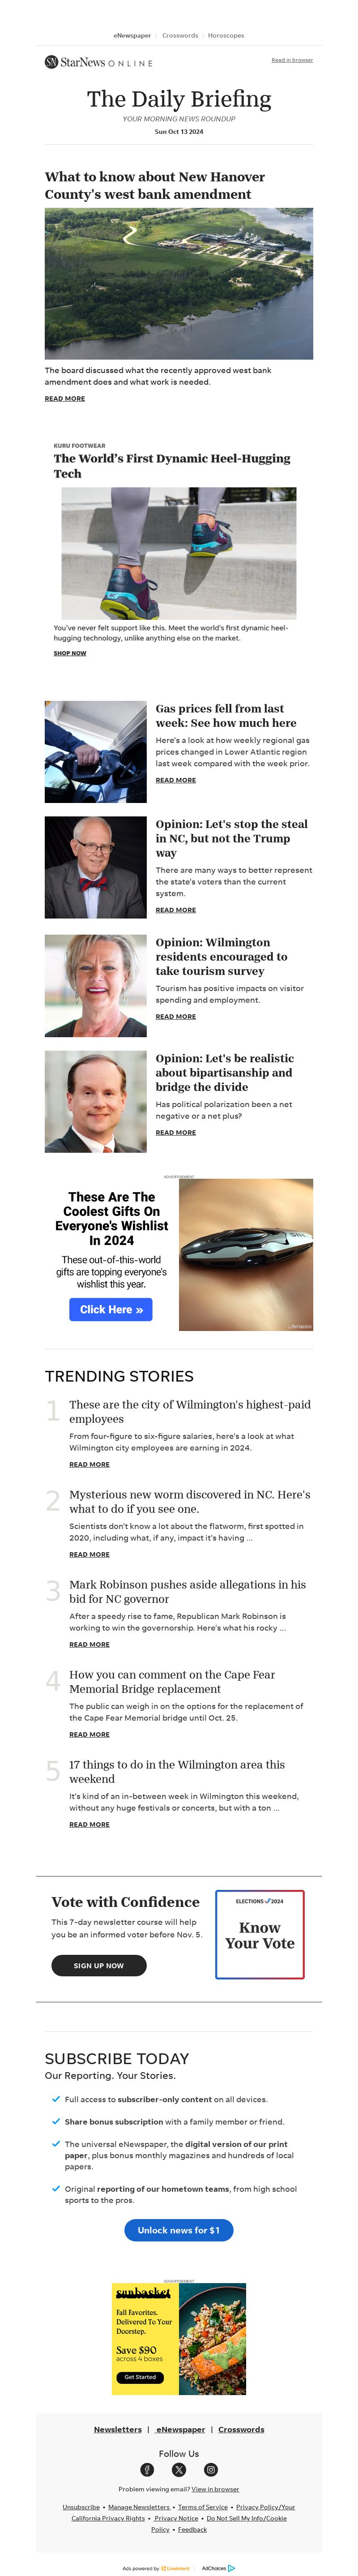Click the Read in browser link

pos(292,60)
